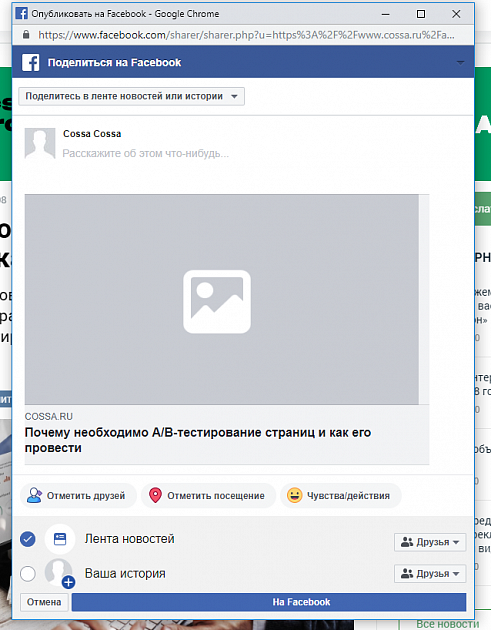This screenshot has width=491, height=630.
Task: Uncheck the 'Лента новостей' checkbox
Action: click(28, 539)
